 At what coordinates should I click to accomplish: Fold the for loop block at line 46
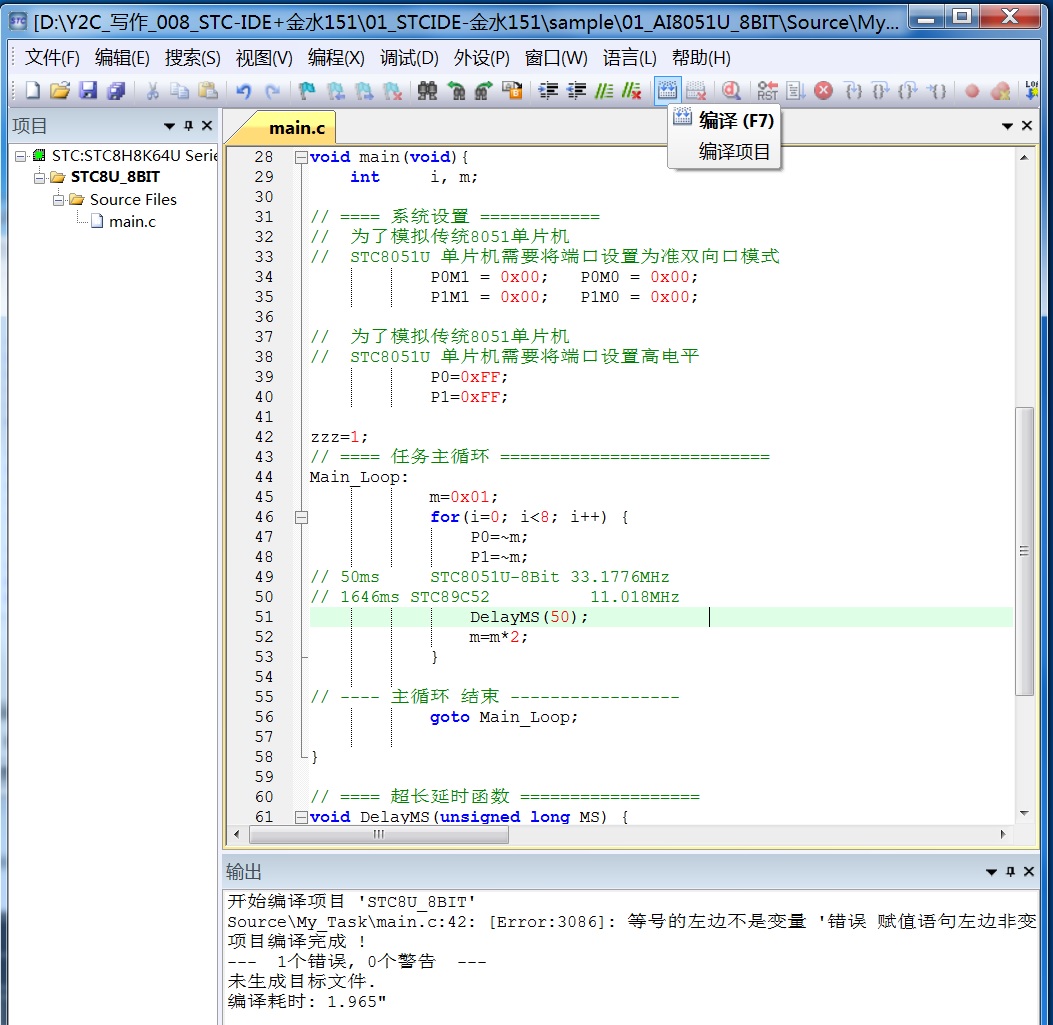tap(302, 517)
